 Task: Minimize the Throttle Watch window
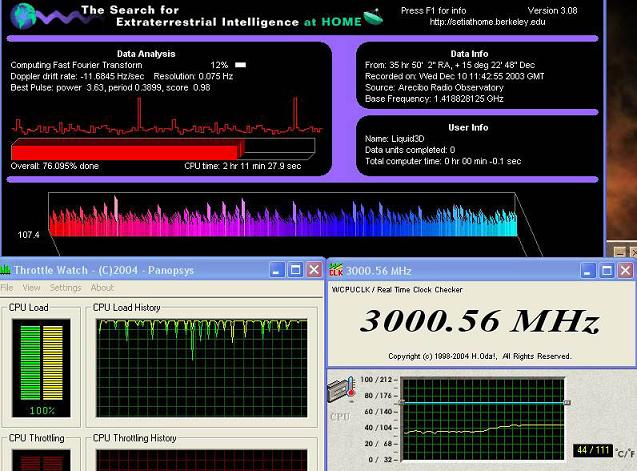coord(277,270)
